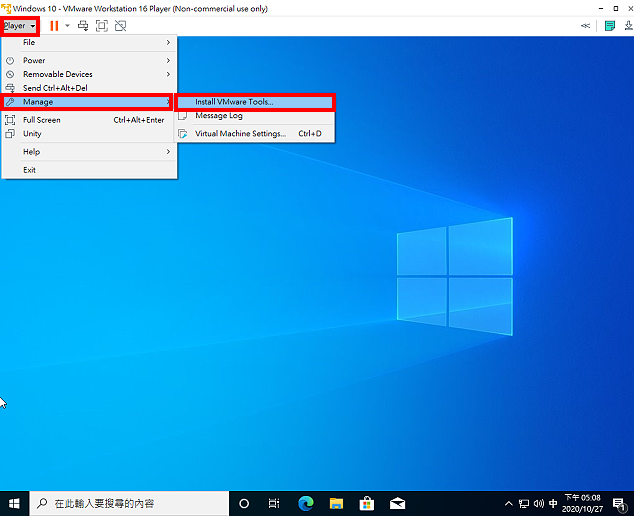Select Install VMware Tools... in submenu
Screen dimensions: 634x522
[255, 102]
